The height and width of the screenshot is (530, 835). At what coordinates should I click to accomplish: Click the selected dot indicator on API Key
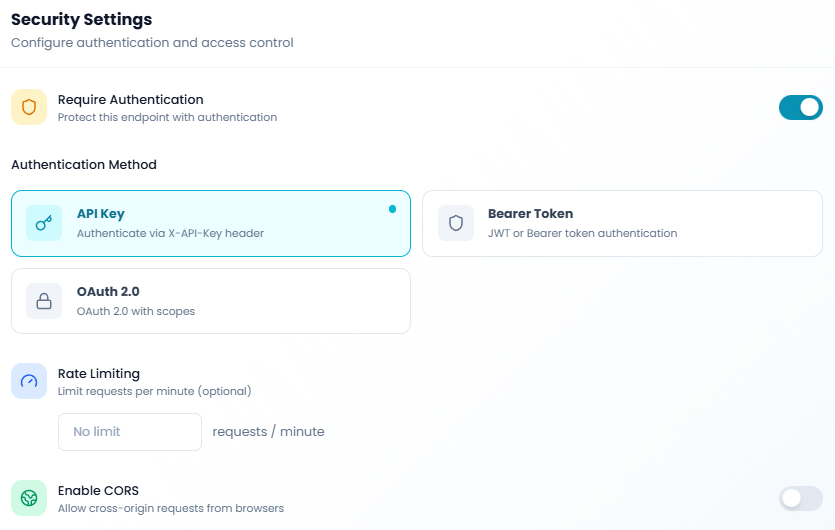click(392, 209)
